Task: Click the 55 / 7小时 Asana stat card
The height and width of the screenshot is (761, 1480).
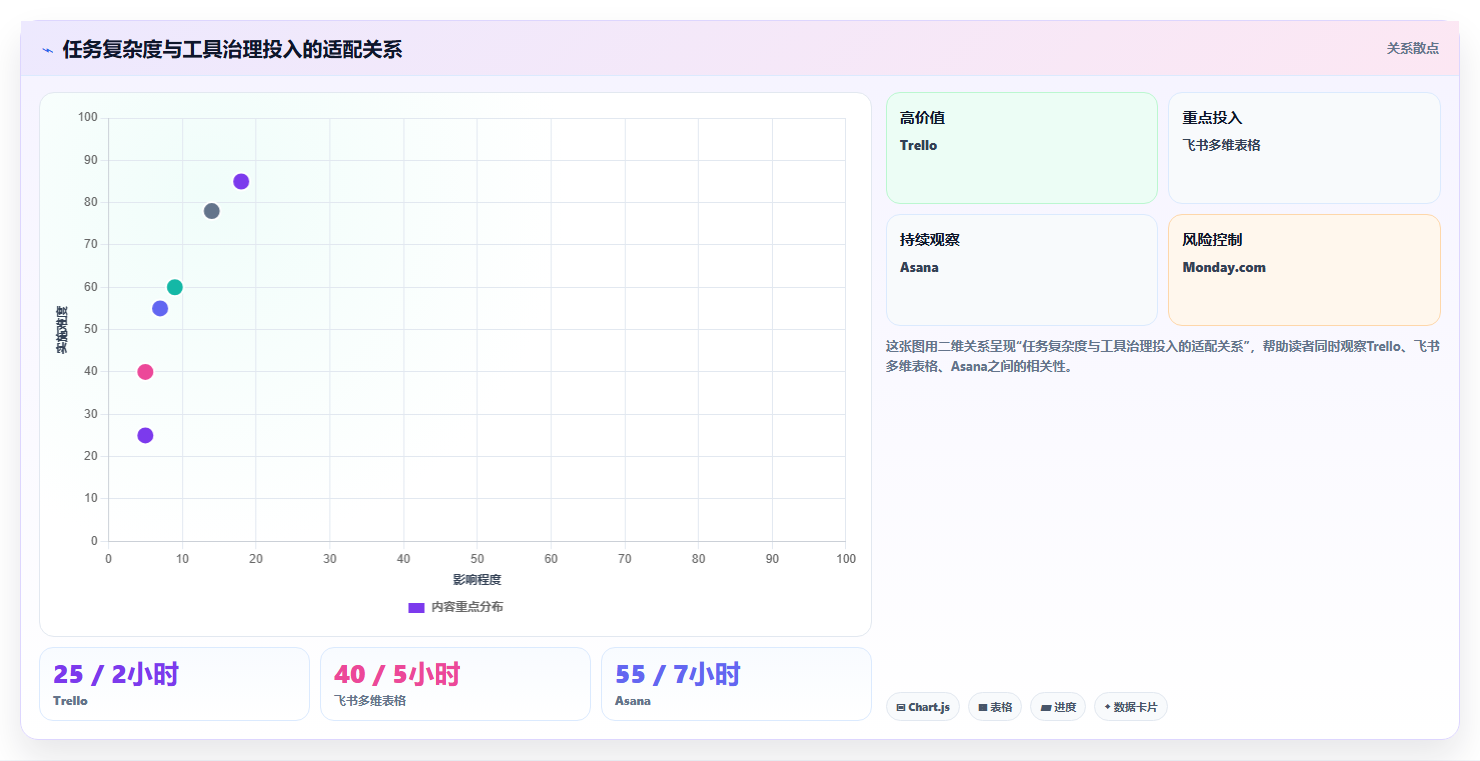Action: pyautogui.click(x=736, y=684)
